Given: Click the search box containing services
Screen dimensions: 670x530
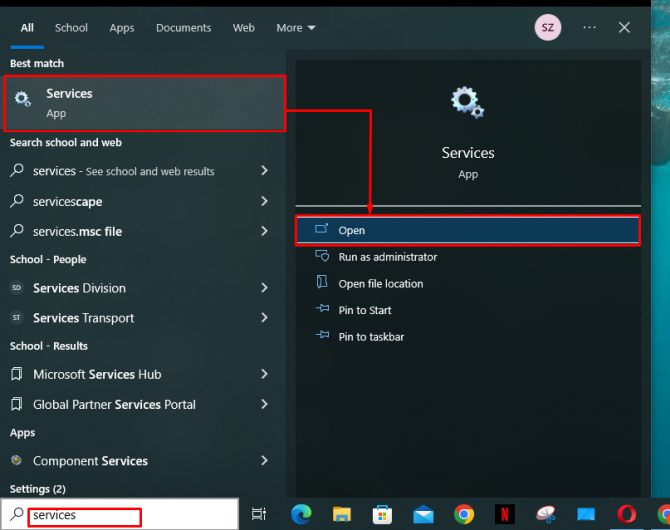Looking at the screenshot, I should [x=84, y=516].
